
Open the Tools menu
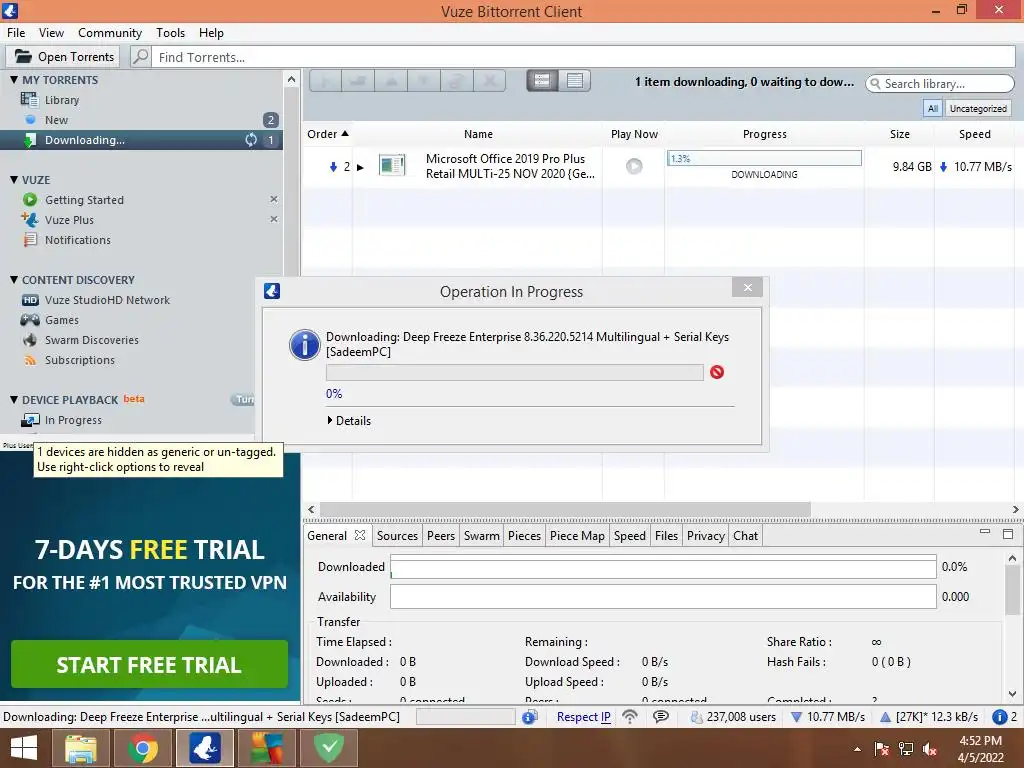(x=170, y=33)
